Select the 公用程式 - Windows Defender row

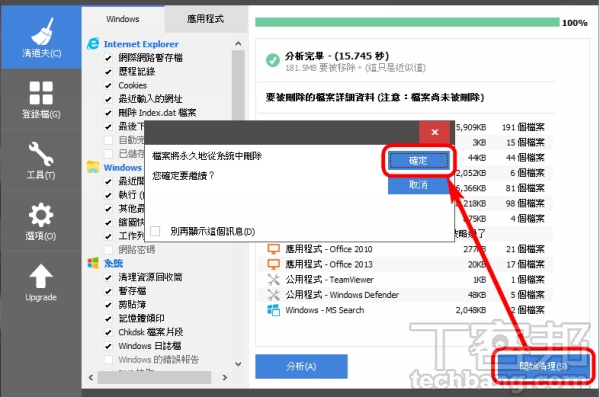(406, 295)
